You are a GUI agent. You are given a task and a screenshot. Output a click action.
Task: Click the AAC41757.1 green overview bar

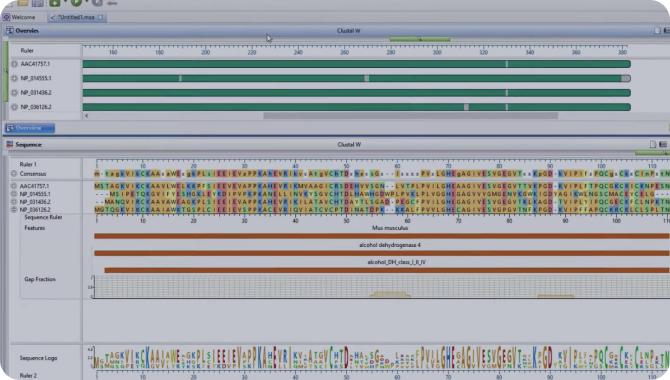point(356,64)
